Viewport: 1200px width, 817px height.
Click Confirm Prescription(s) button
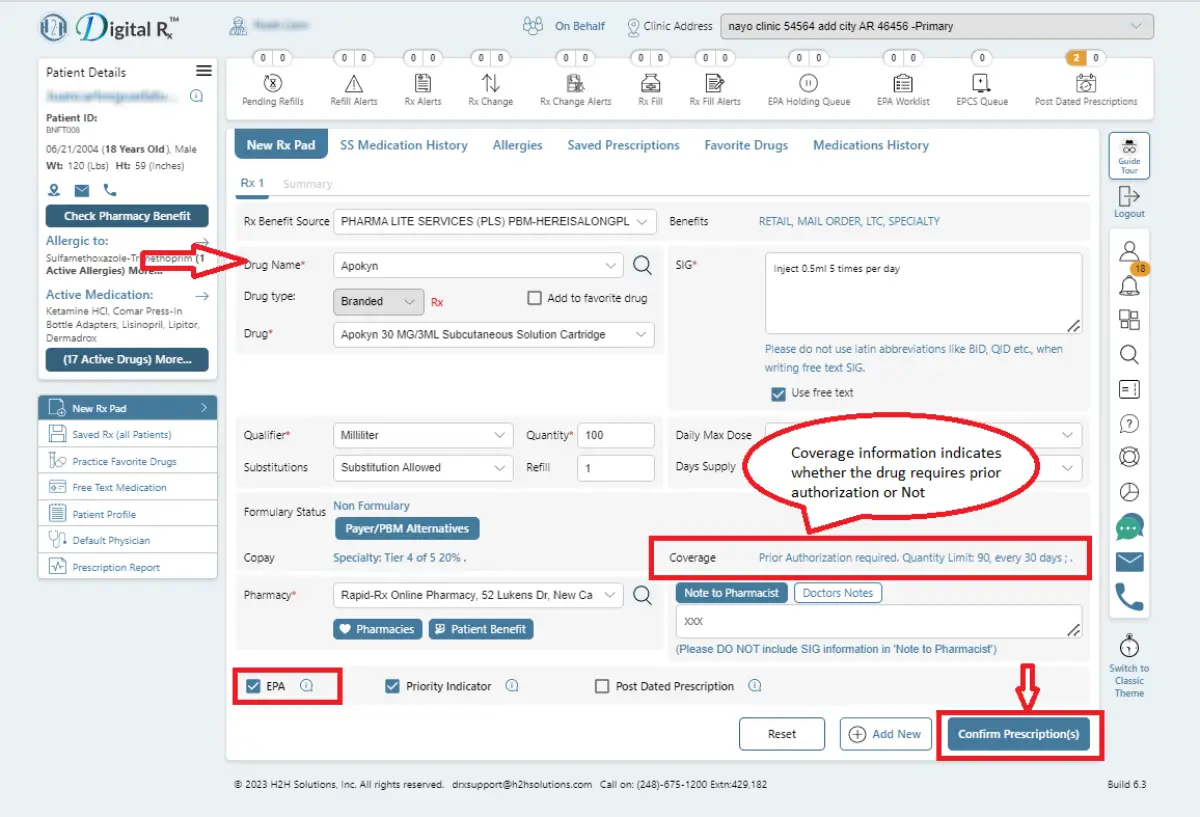1018,734
